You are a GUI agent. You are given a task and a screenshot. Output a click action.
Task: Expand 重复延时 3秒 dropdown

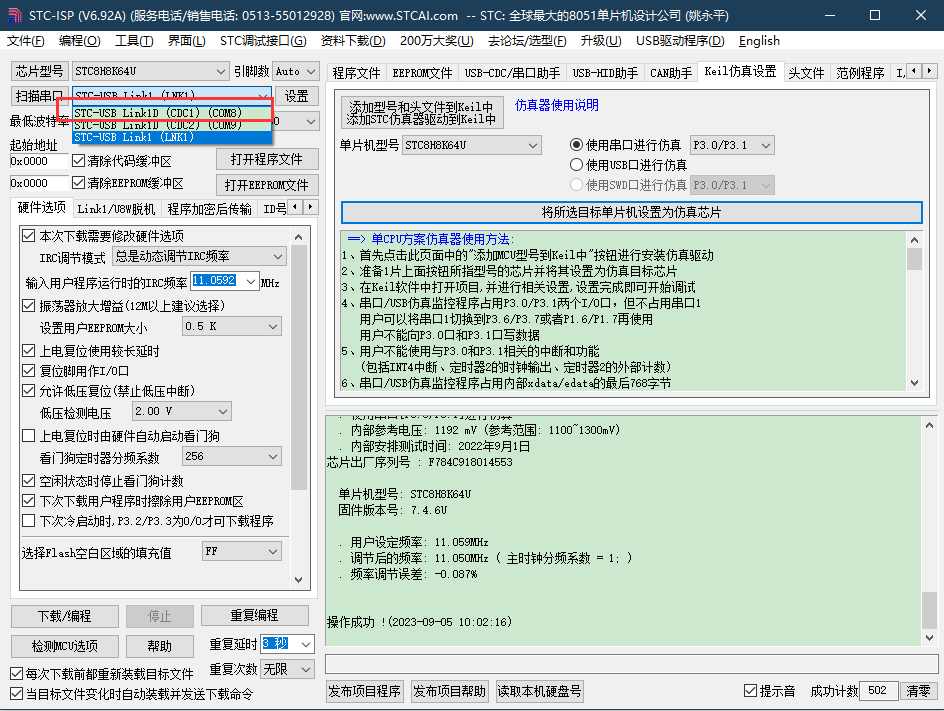pos(306,644)
